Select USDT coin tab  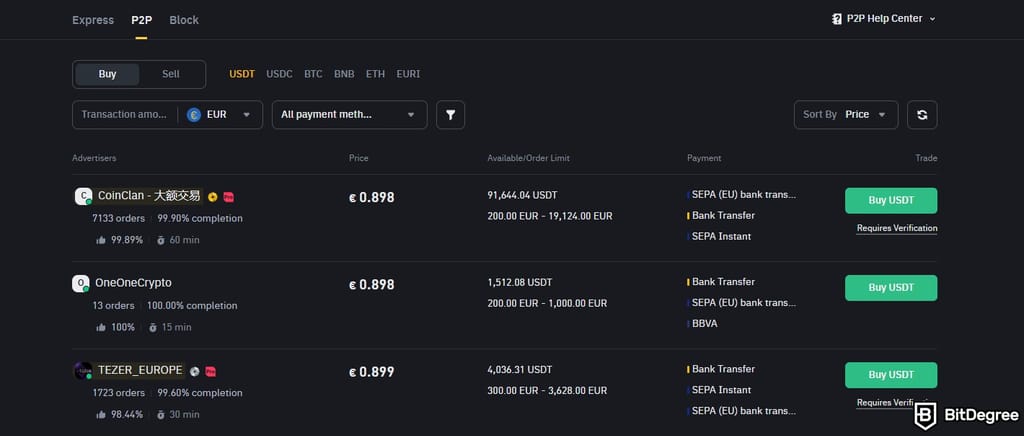pos(242,74)
